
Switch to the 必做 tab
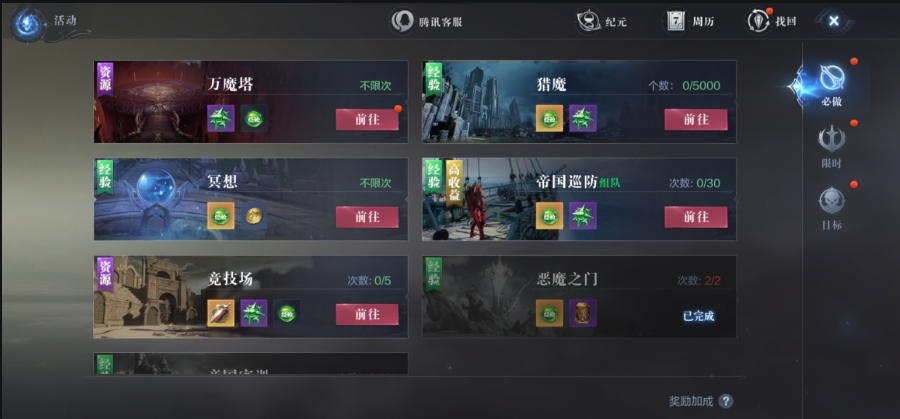tap(832, 84)
